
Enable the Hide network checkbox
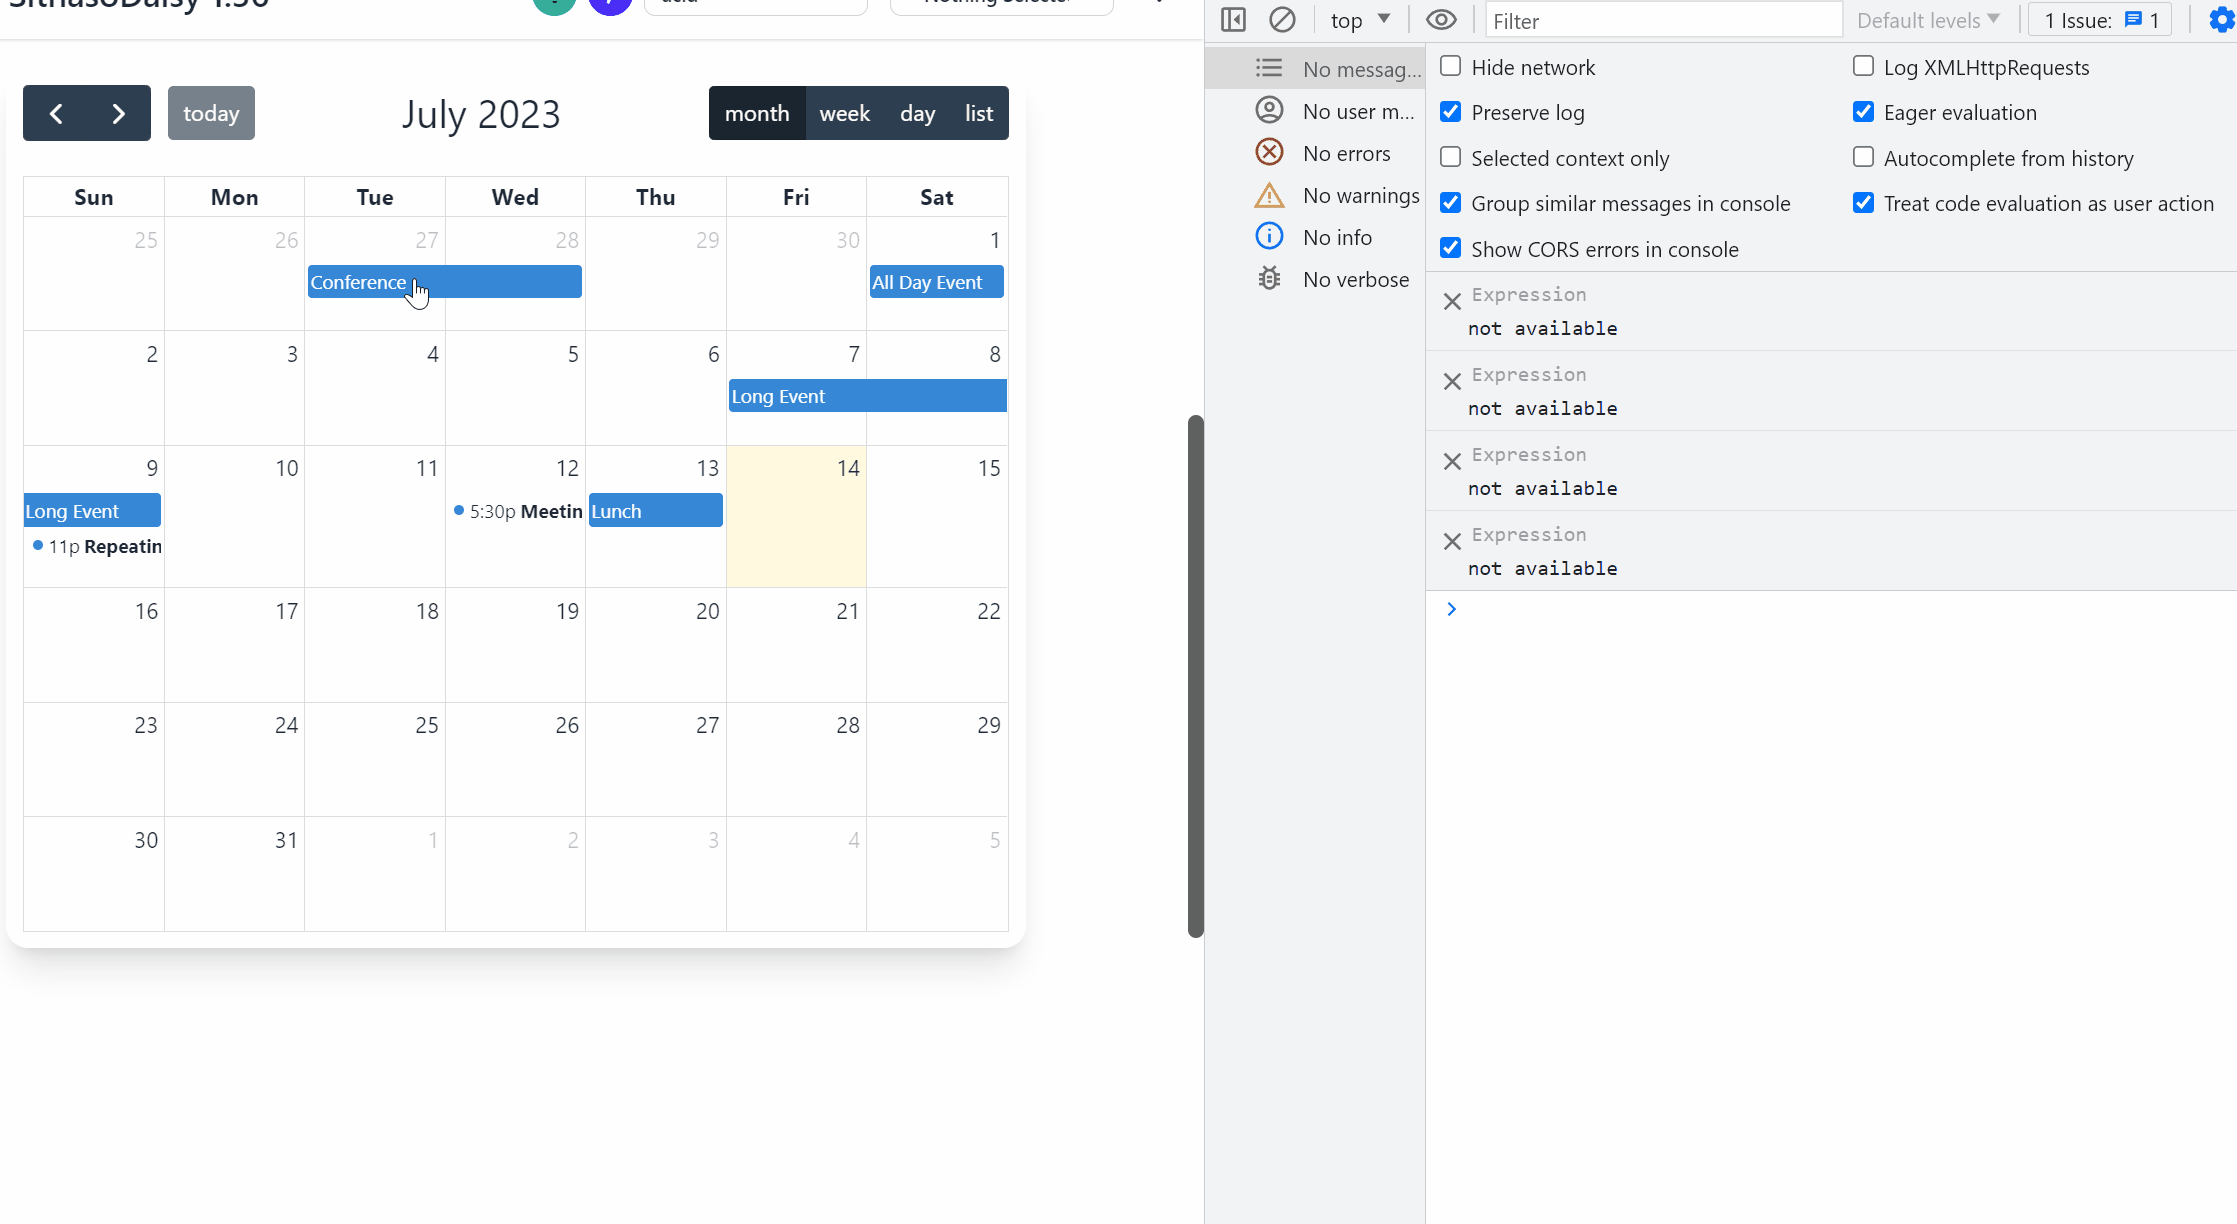pyautogui.click(x=1450, y=65)
